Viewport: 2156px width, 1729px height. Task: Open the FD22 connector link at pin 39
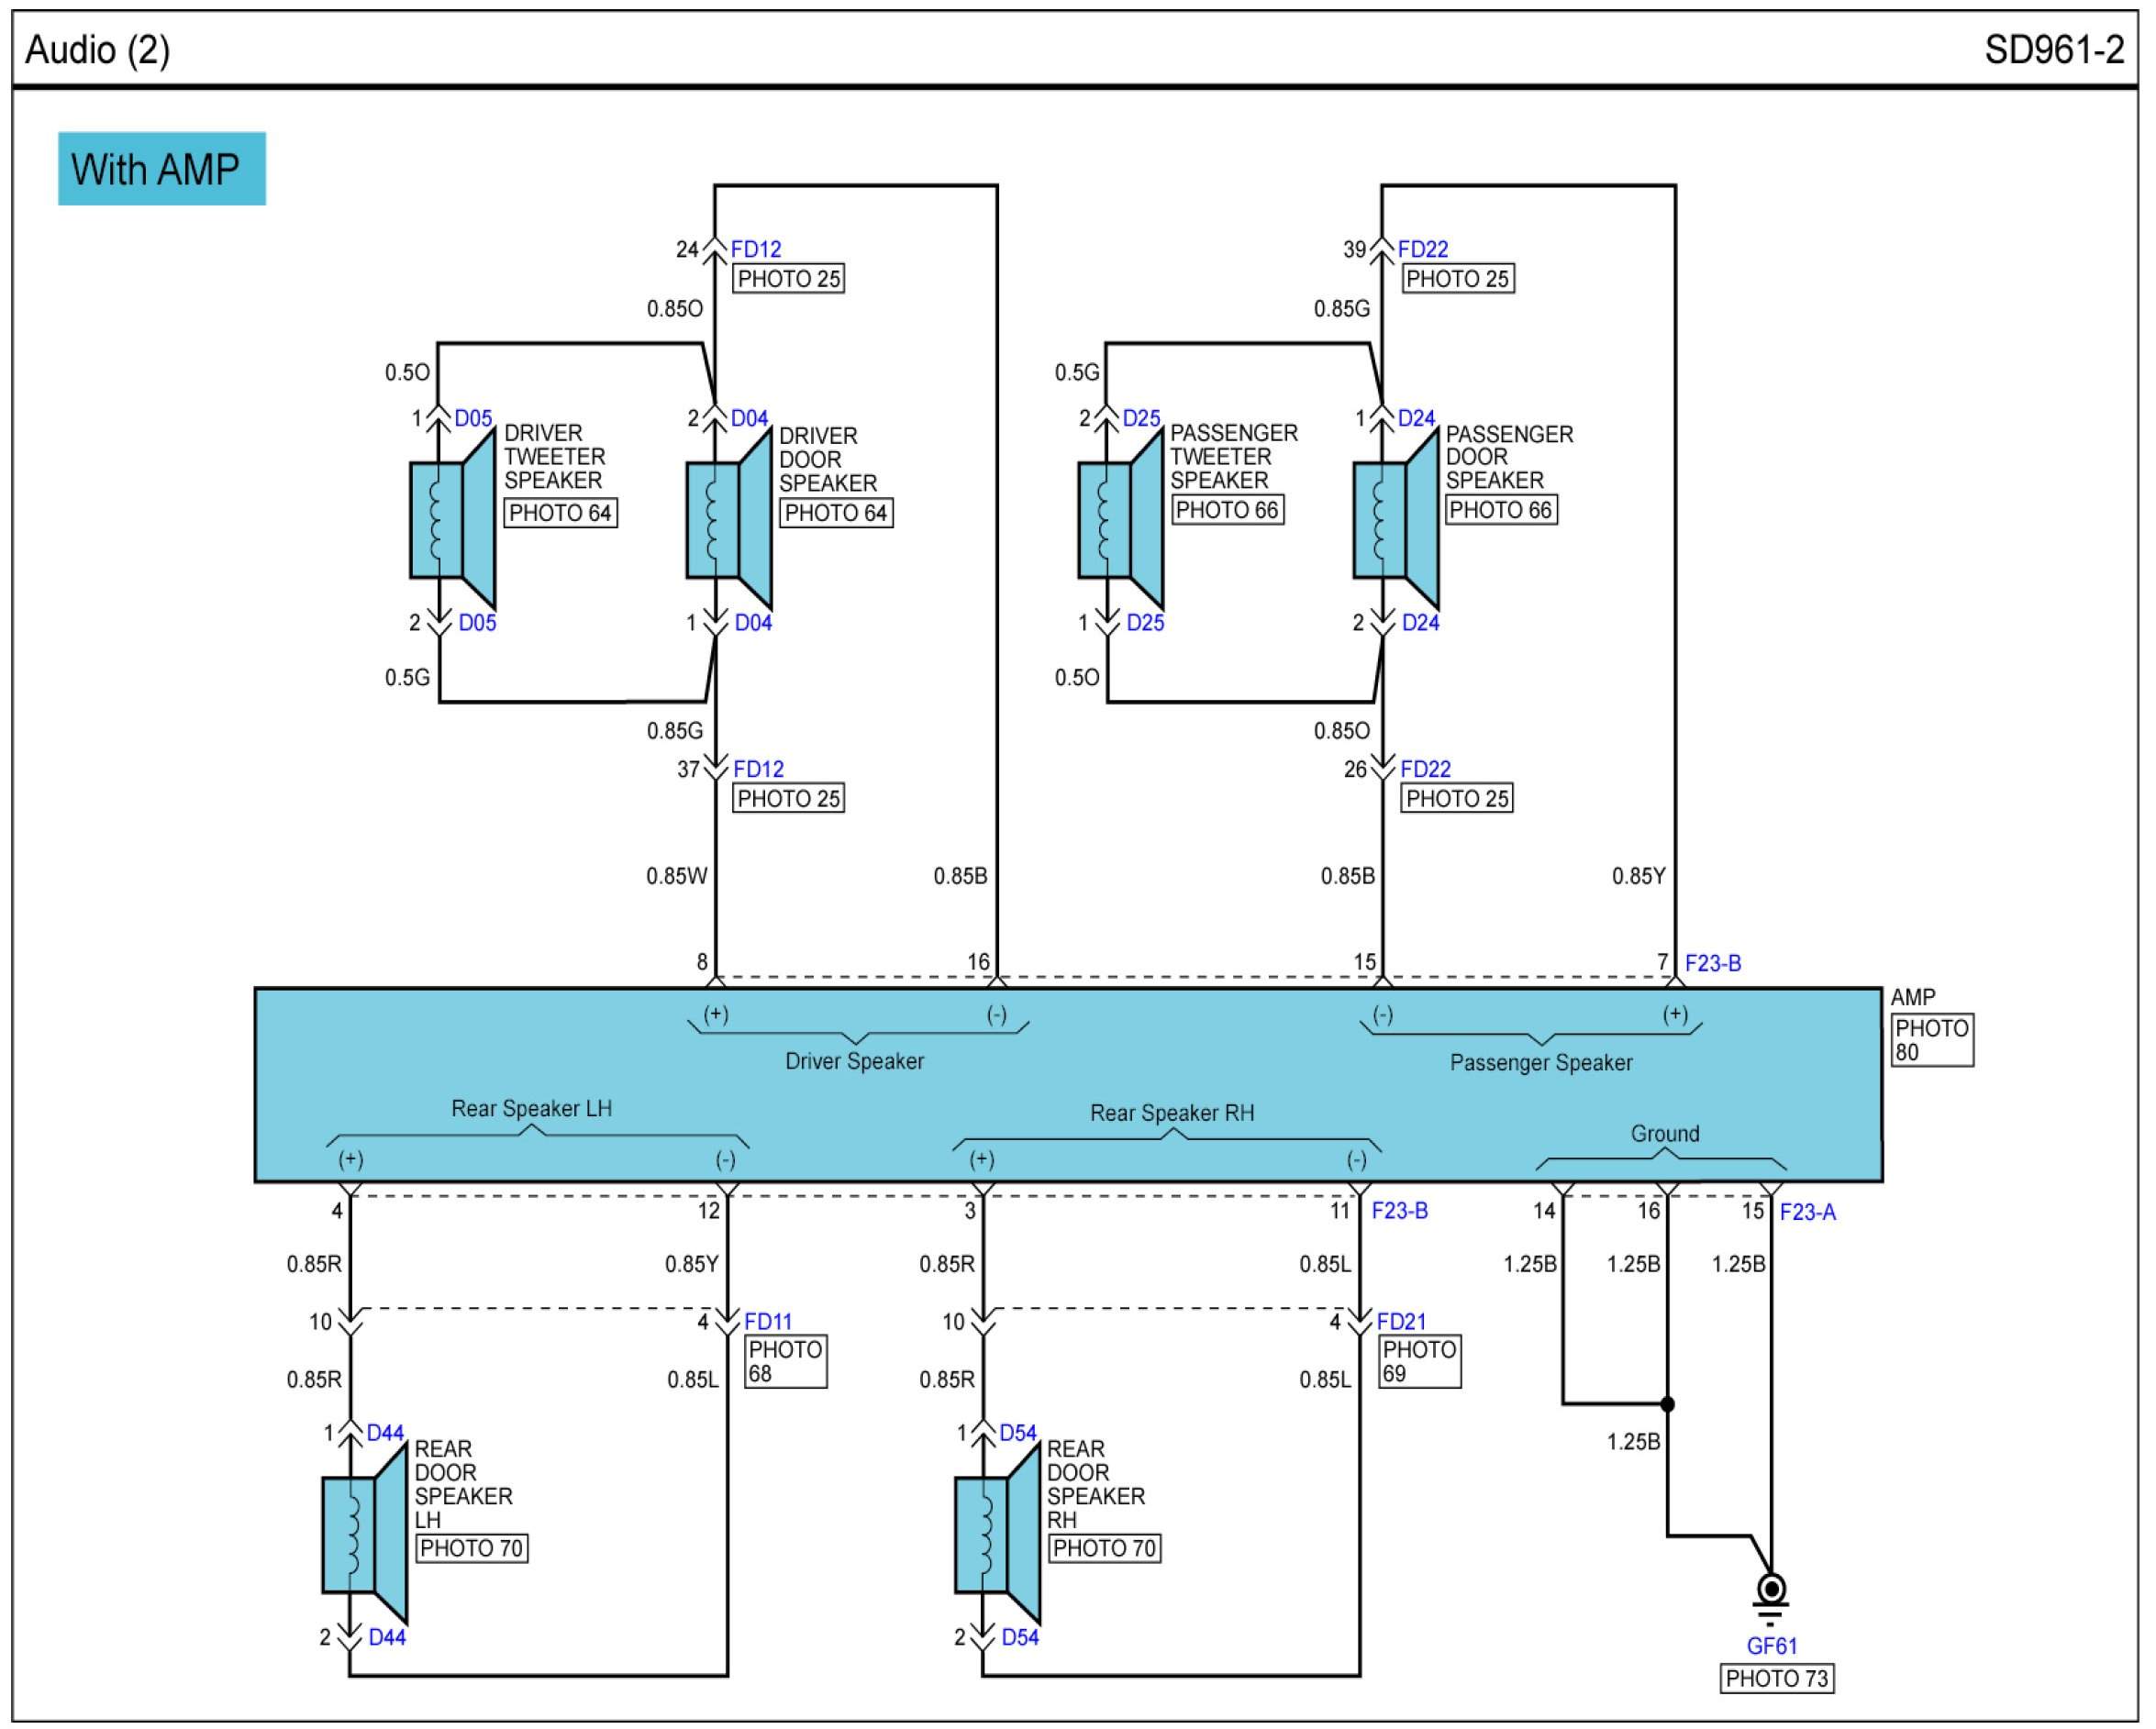coord(1423,249)
